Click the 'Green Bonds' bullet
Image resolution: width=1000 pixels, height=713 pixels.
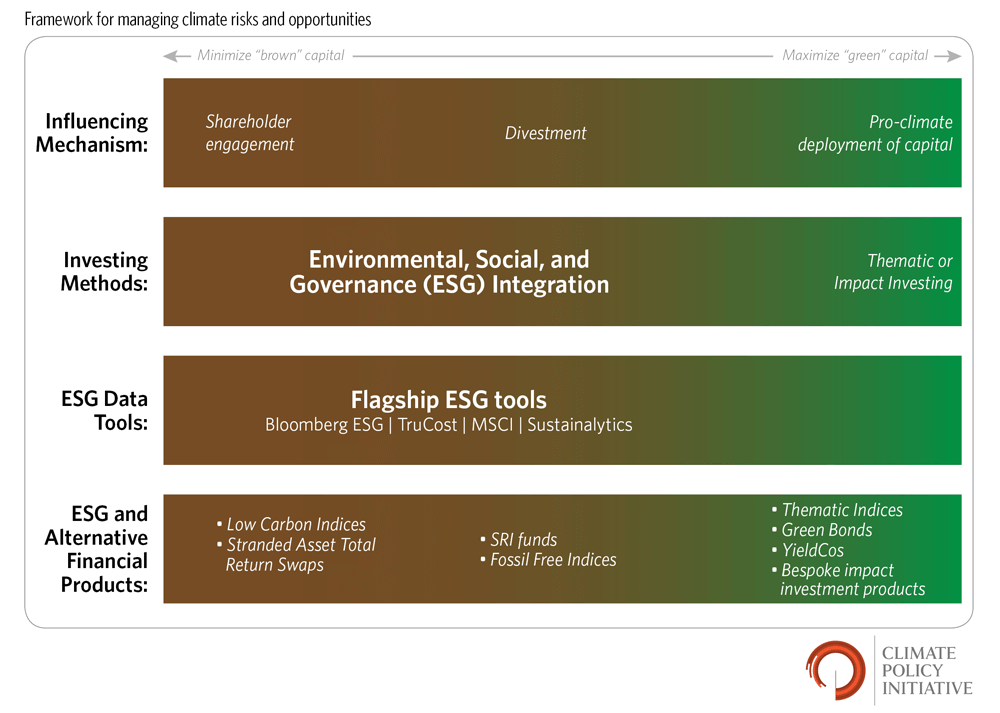point(821,529)
